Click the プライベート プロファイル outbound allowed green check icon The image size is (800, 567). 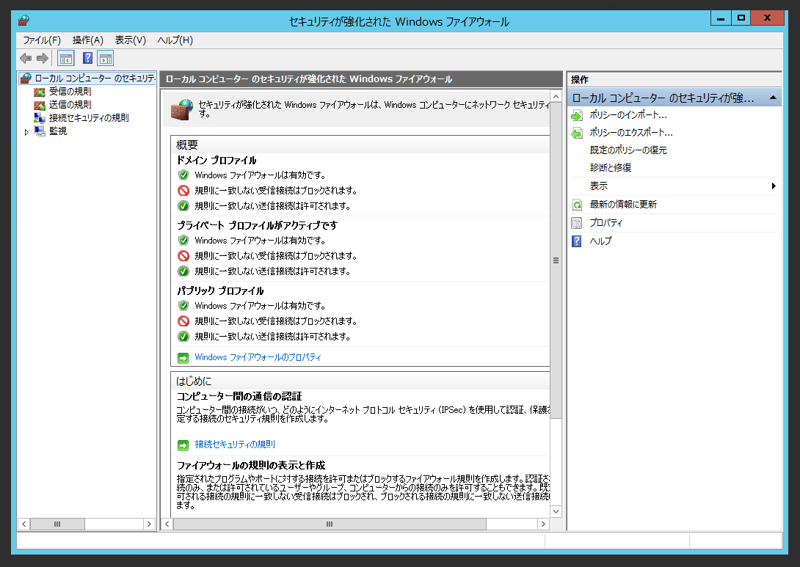183,271
